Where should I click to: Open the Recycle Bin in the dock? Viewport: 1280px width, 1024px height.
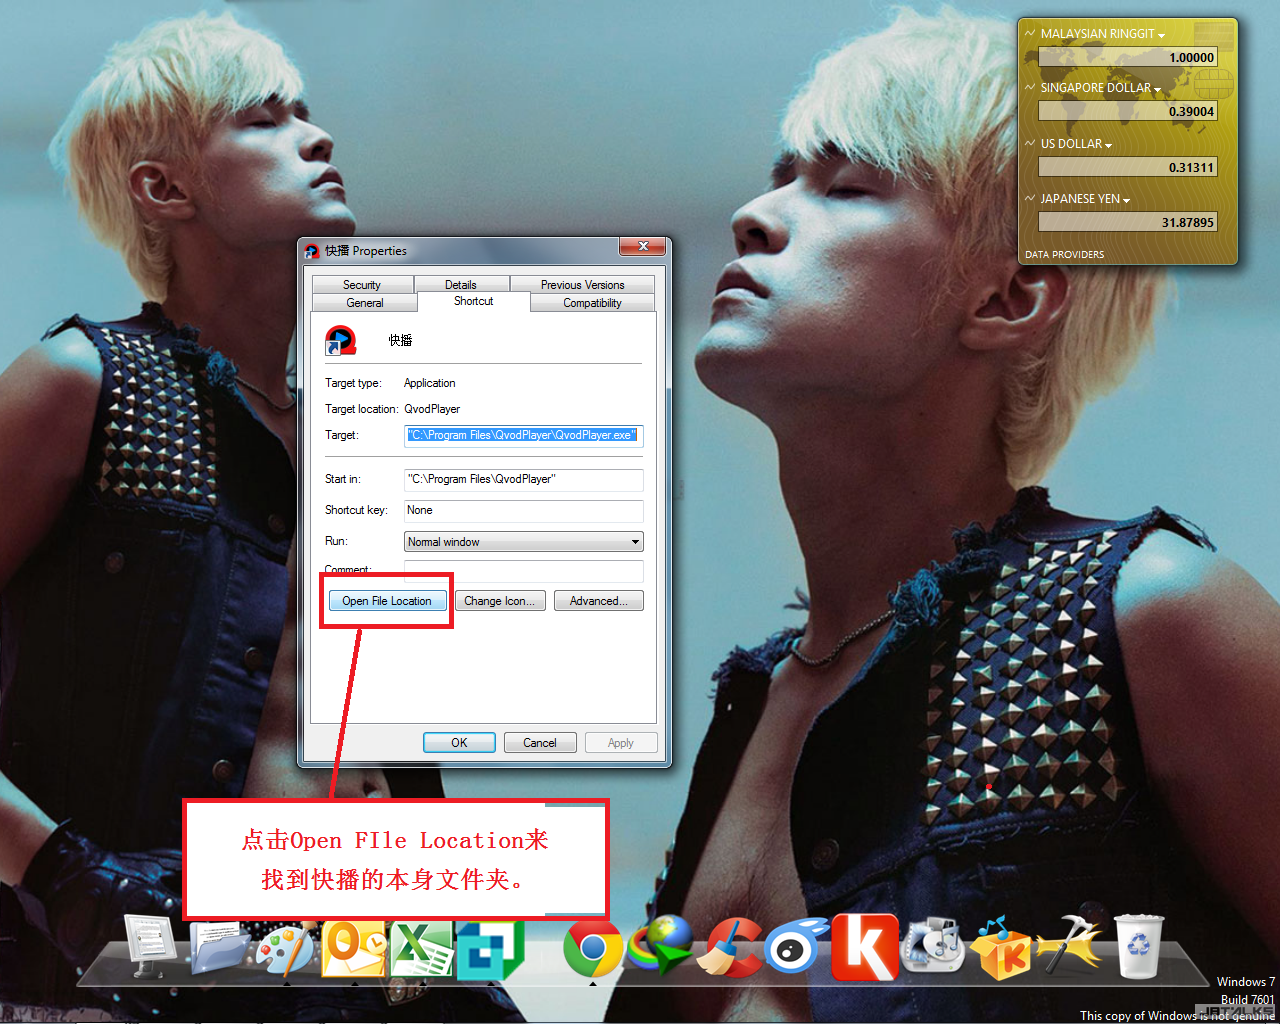tap(1139, 946)
